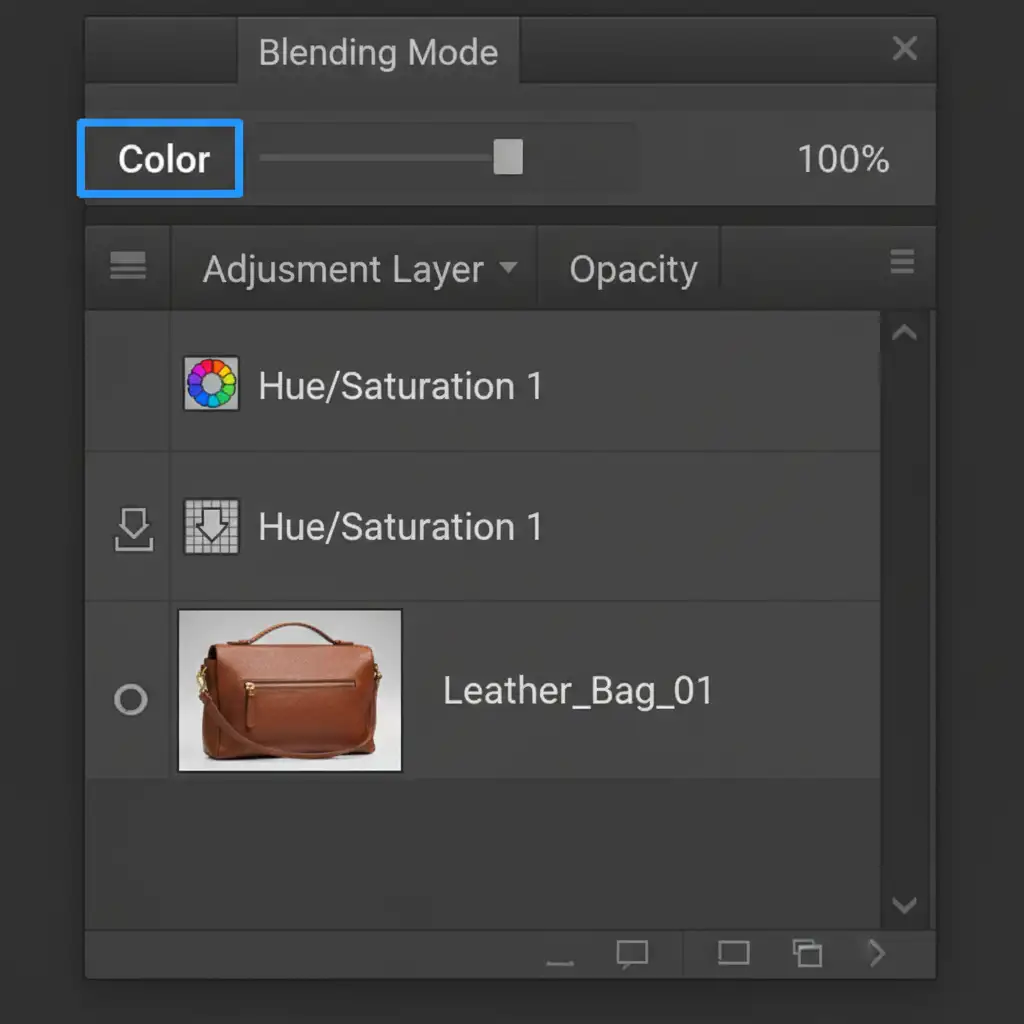Image resolution: width=1024 pixels, height=1024 pixels.
Task: Select the Blending Mode tab
Action: (x=378, y=52)
